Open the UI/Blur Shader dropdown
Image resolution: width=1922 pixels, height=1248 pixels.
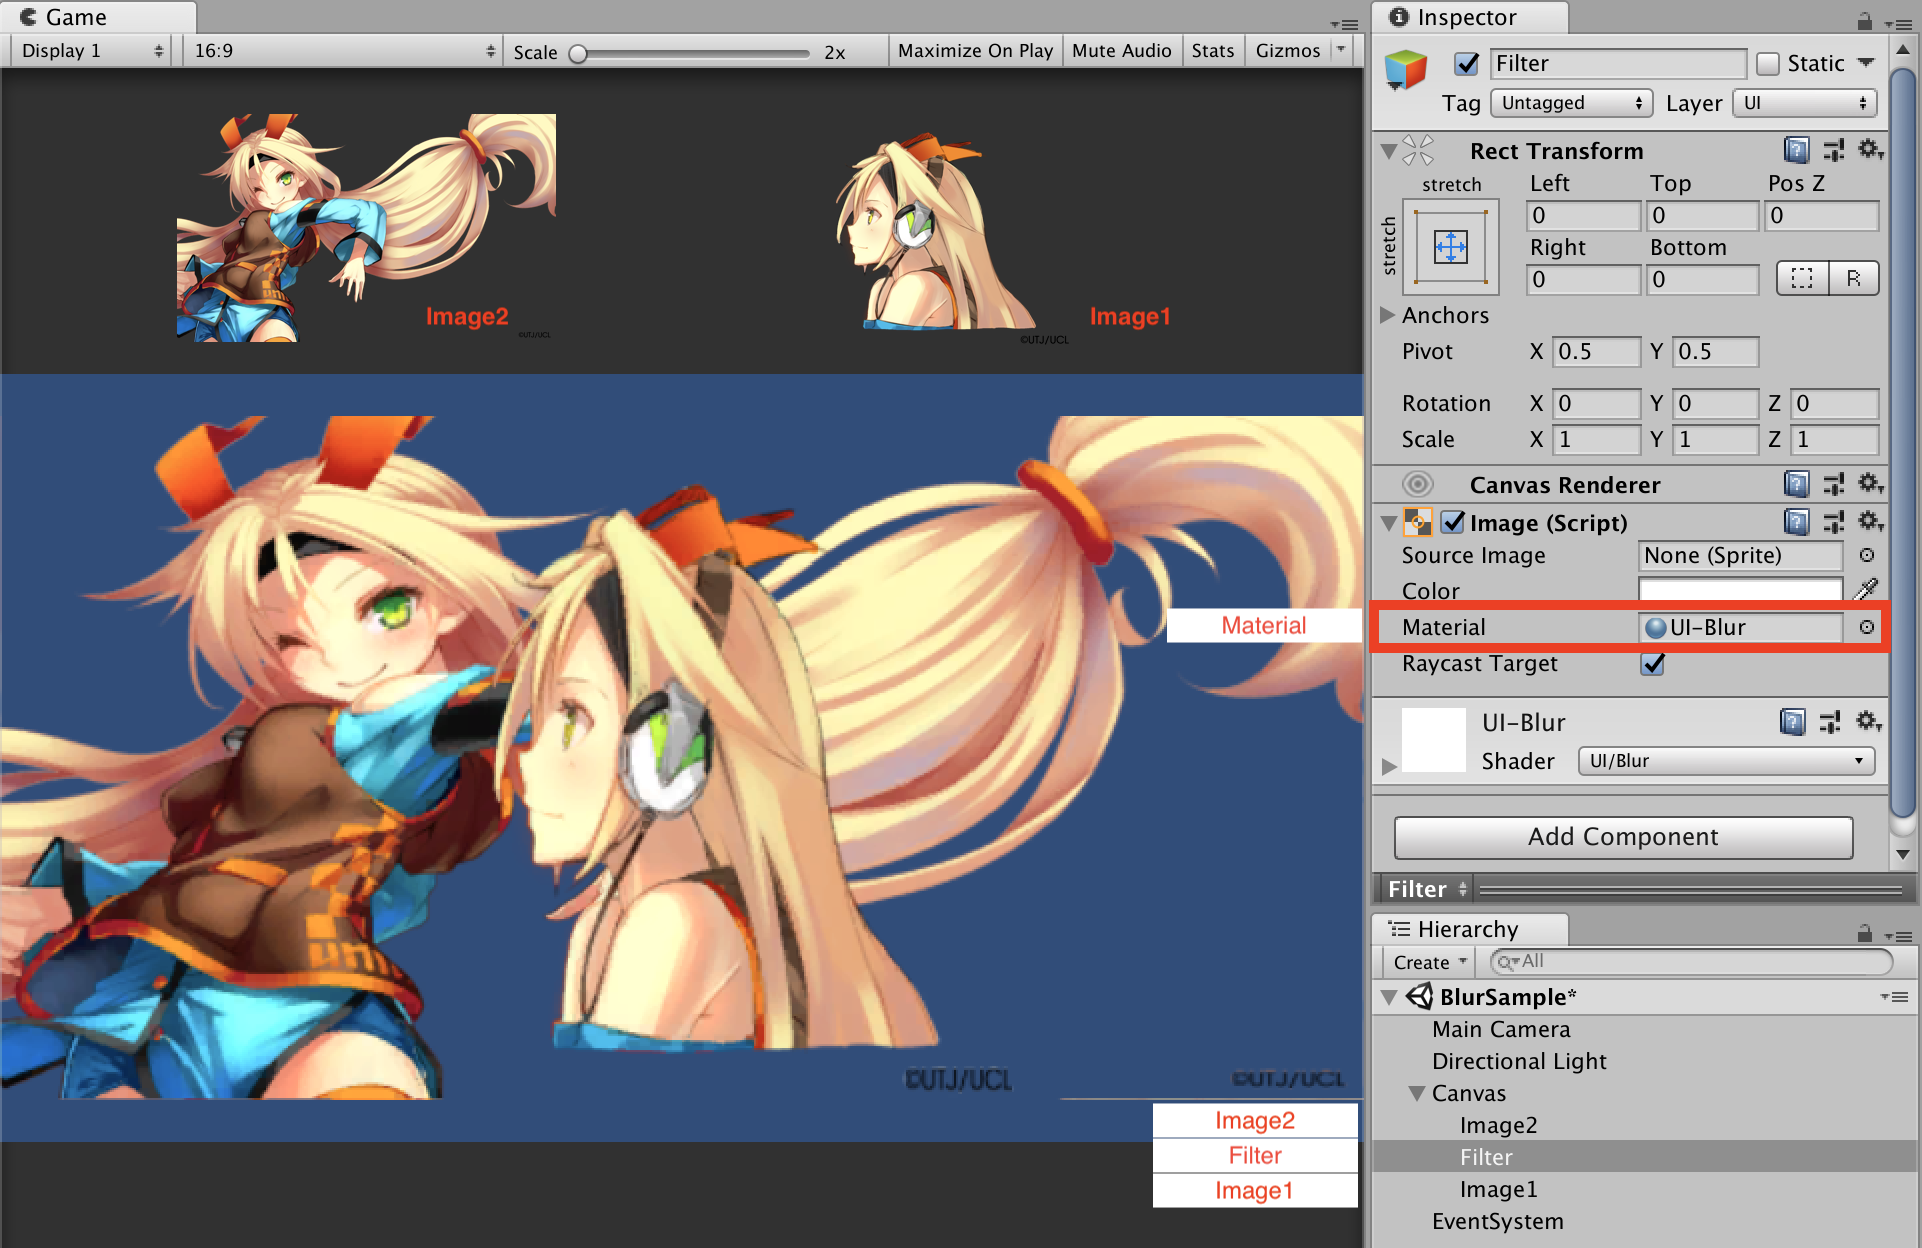[x=1725, y=761]
